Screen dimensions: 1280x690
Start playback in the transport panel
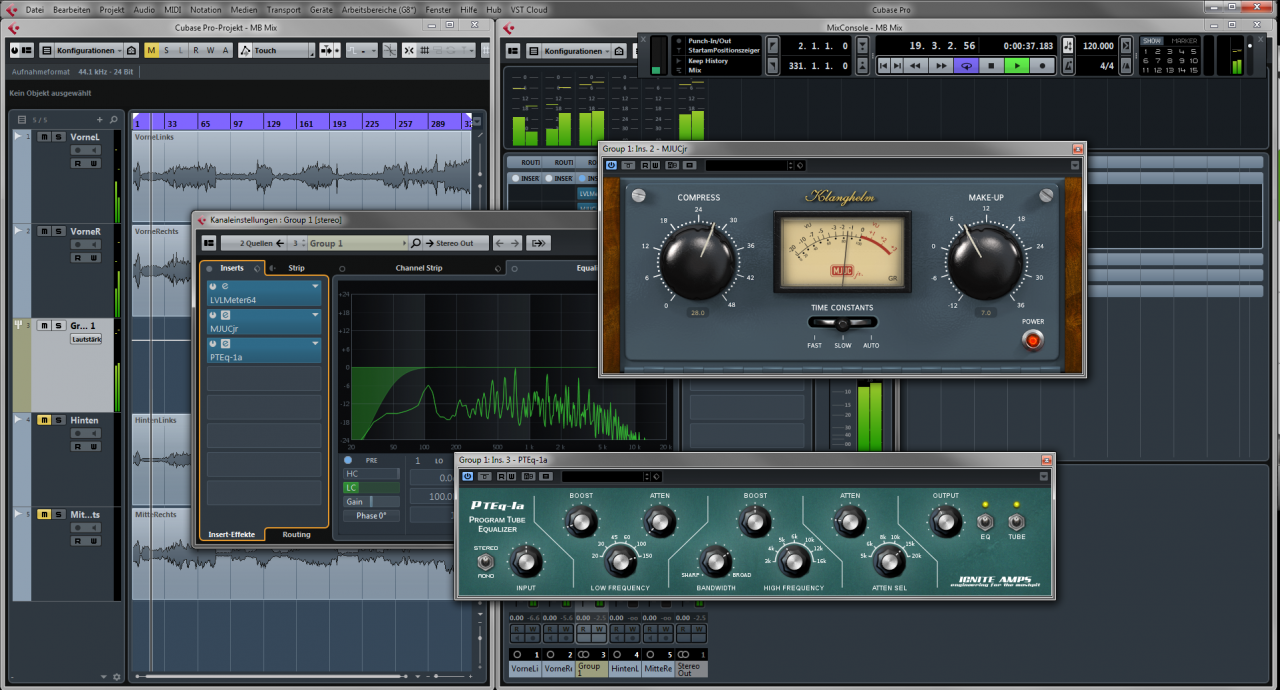1016,65
